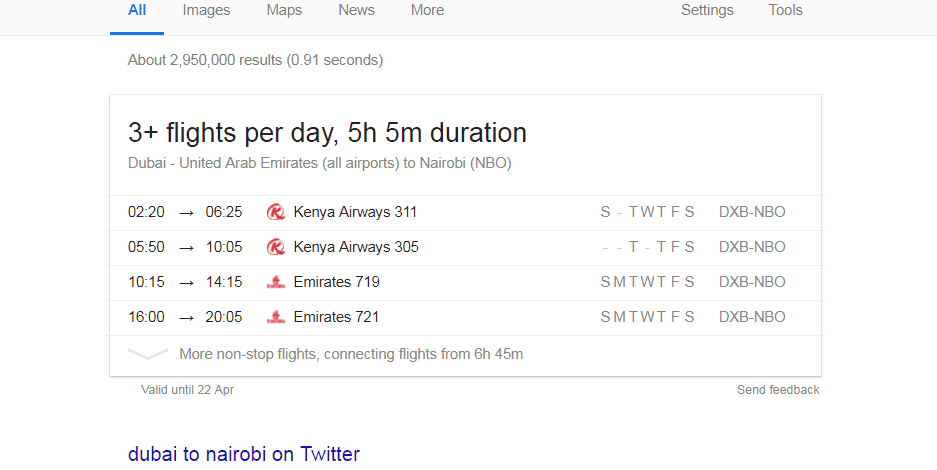Image resolution: width=937 pixels, height=470 pixels.
Task: Click DXB-NBO route for the 16:00 flight
Action: (x=752, y=317)
